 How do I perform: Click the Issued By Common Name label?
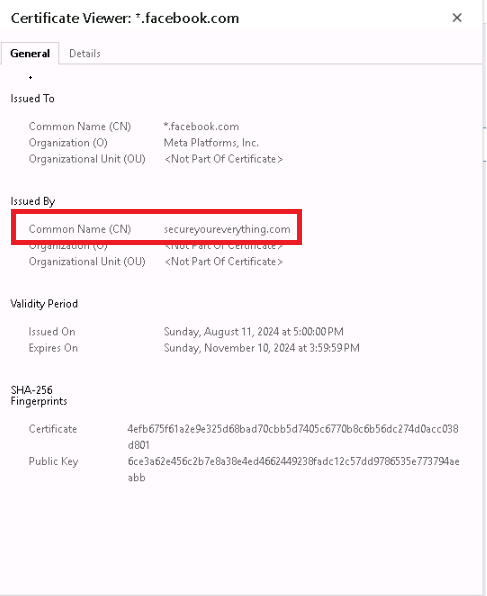click(x=80, y=229)
